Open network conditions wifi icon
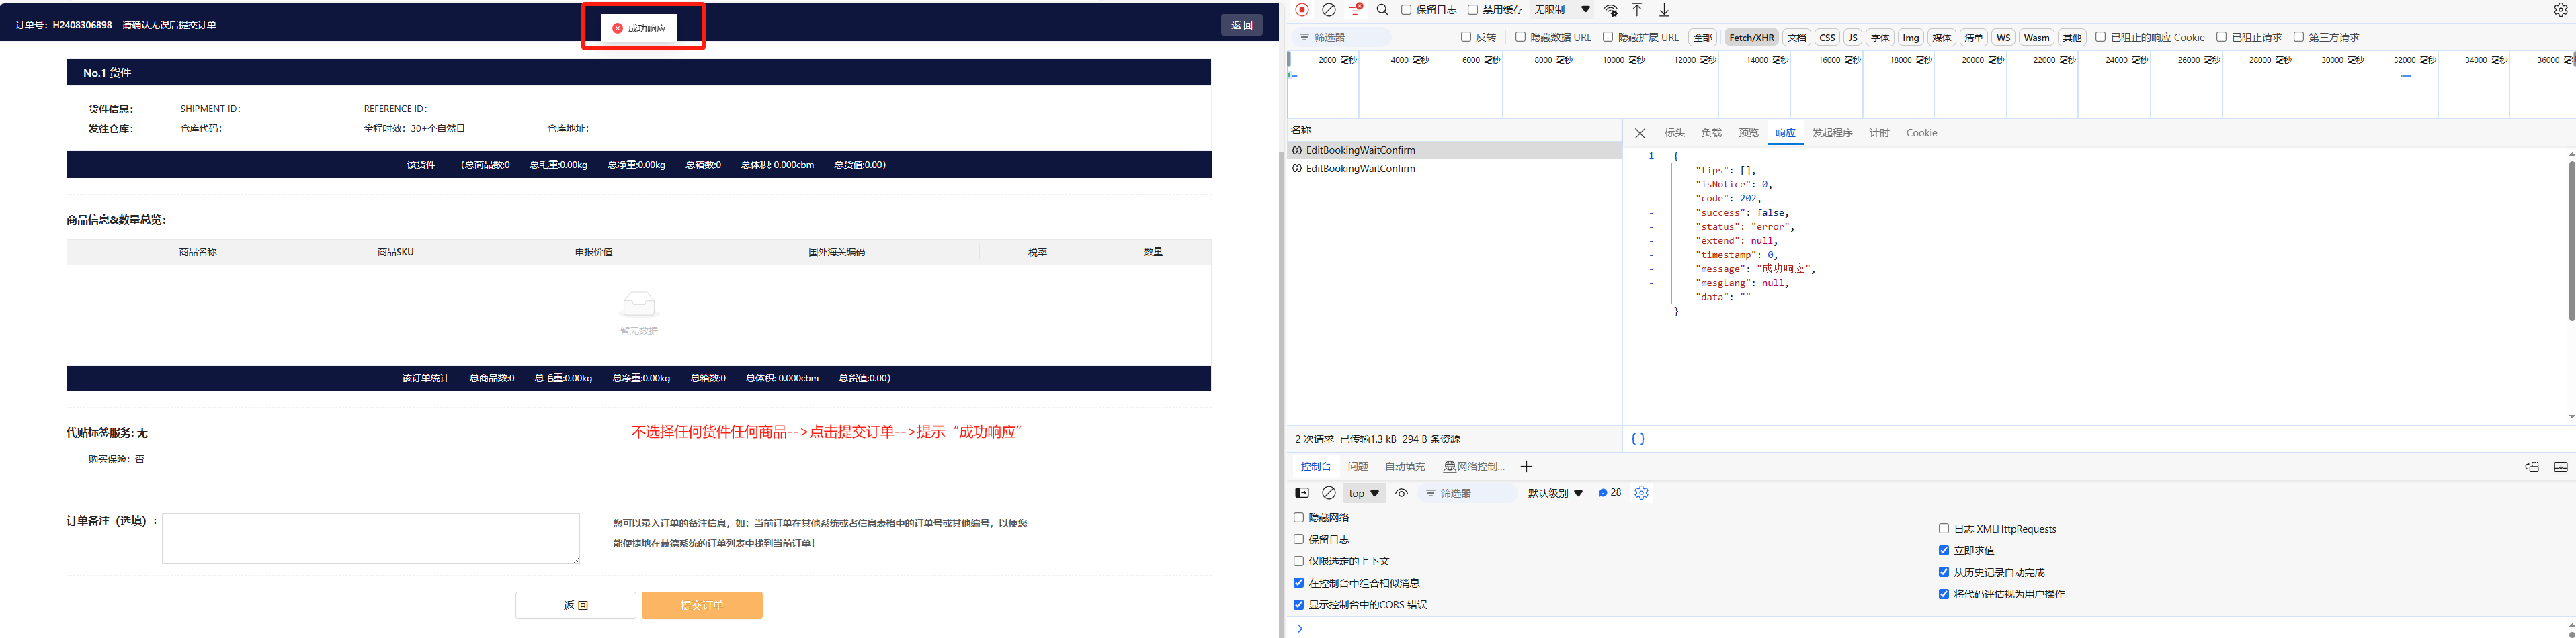Viewport: 2576px width, 638px height. point(1611,10)
